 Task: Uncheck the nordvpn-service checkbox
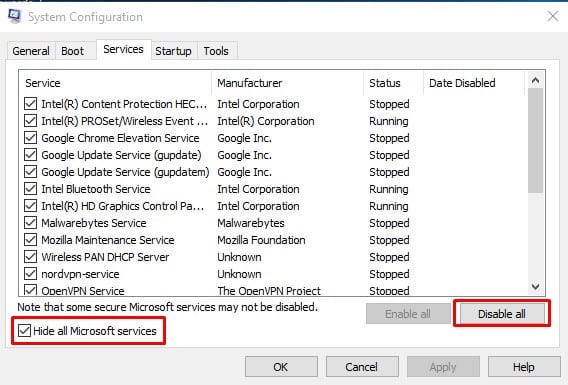(30, 274)
